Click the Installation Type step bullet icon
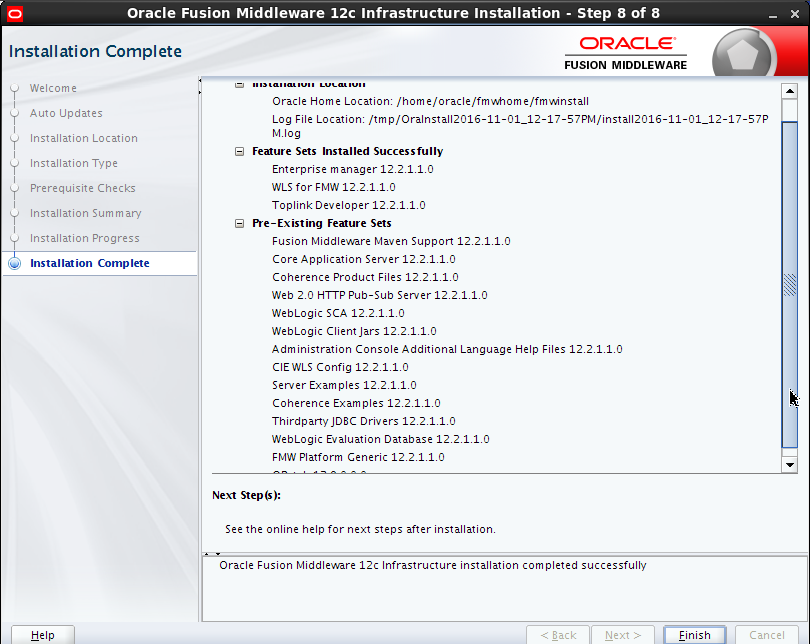The width and height of the screenshot is (810, 644). coord(14,163)
